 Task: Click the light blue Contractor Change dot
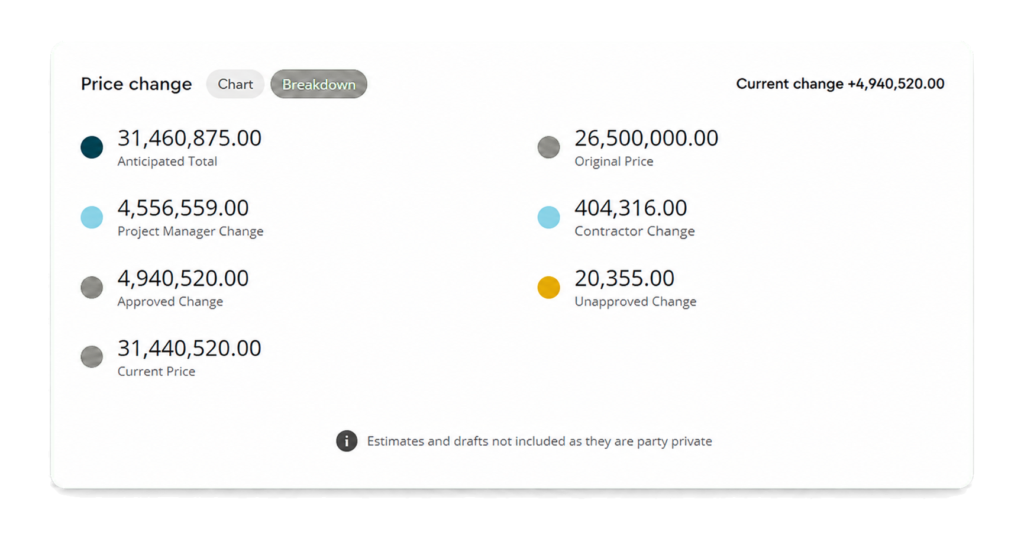pos(549,217)
